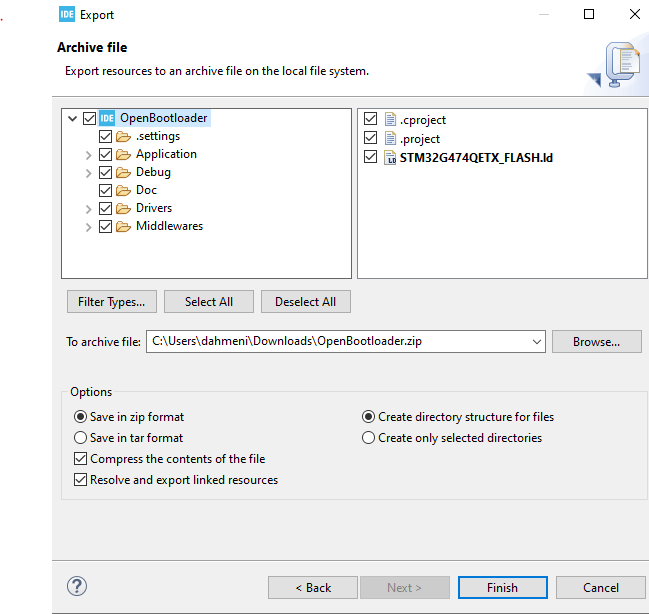Uncheck the .settings folder checkbox
This screenshot has width=649, height=614.
[x=106, y=136]
